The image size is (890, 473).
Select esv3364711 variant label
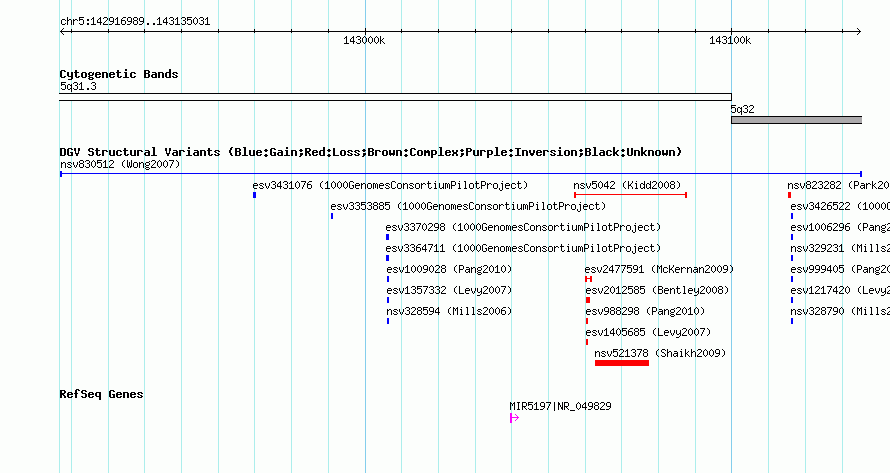point(523,249)
